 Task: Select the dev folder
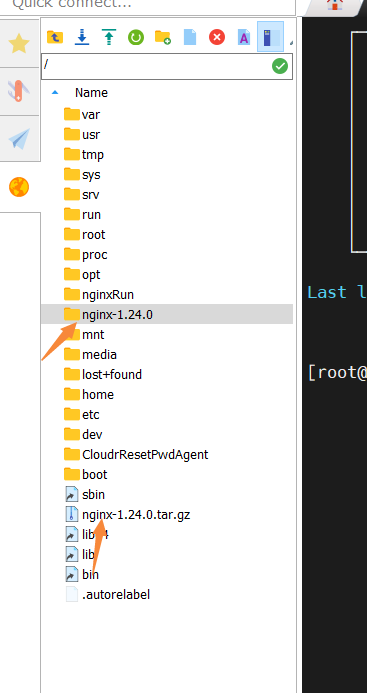tap(83, 434)
